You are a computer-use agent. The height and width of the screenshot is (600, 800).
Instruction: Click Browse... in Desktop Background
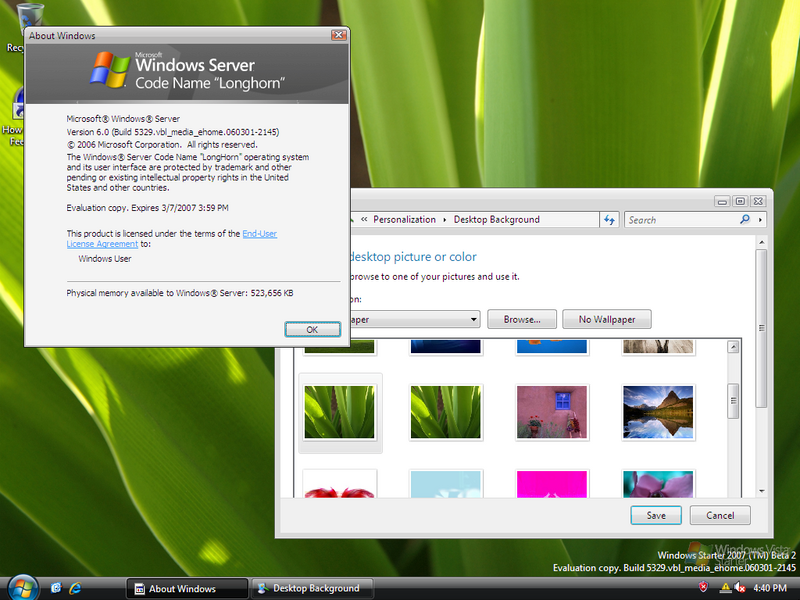pos(522,319)
